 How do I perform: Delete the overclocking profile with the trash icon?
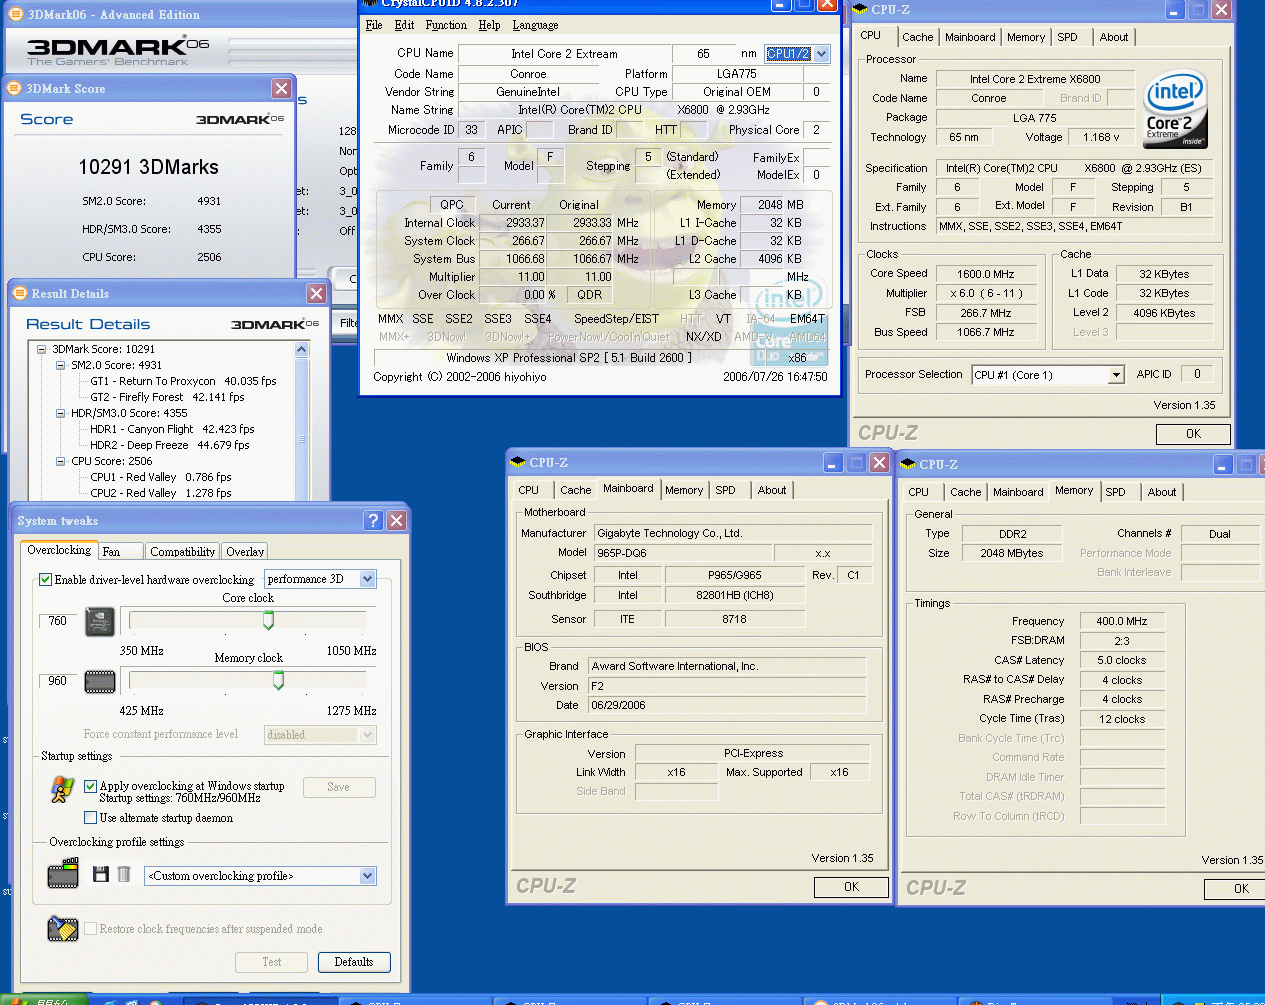[124, 874]
